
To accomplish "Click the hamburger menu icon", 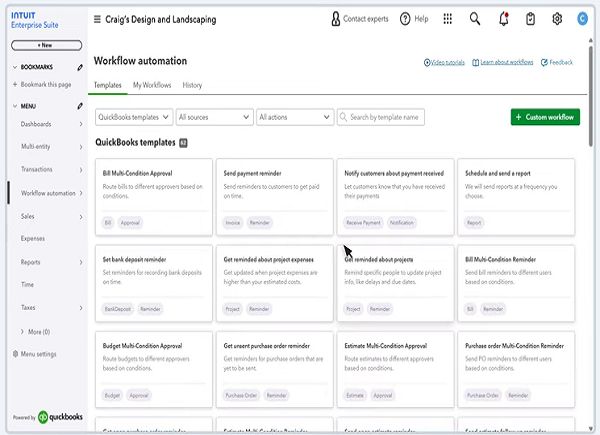I will (97, 19).
